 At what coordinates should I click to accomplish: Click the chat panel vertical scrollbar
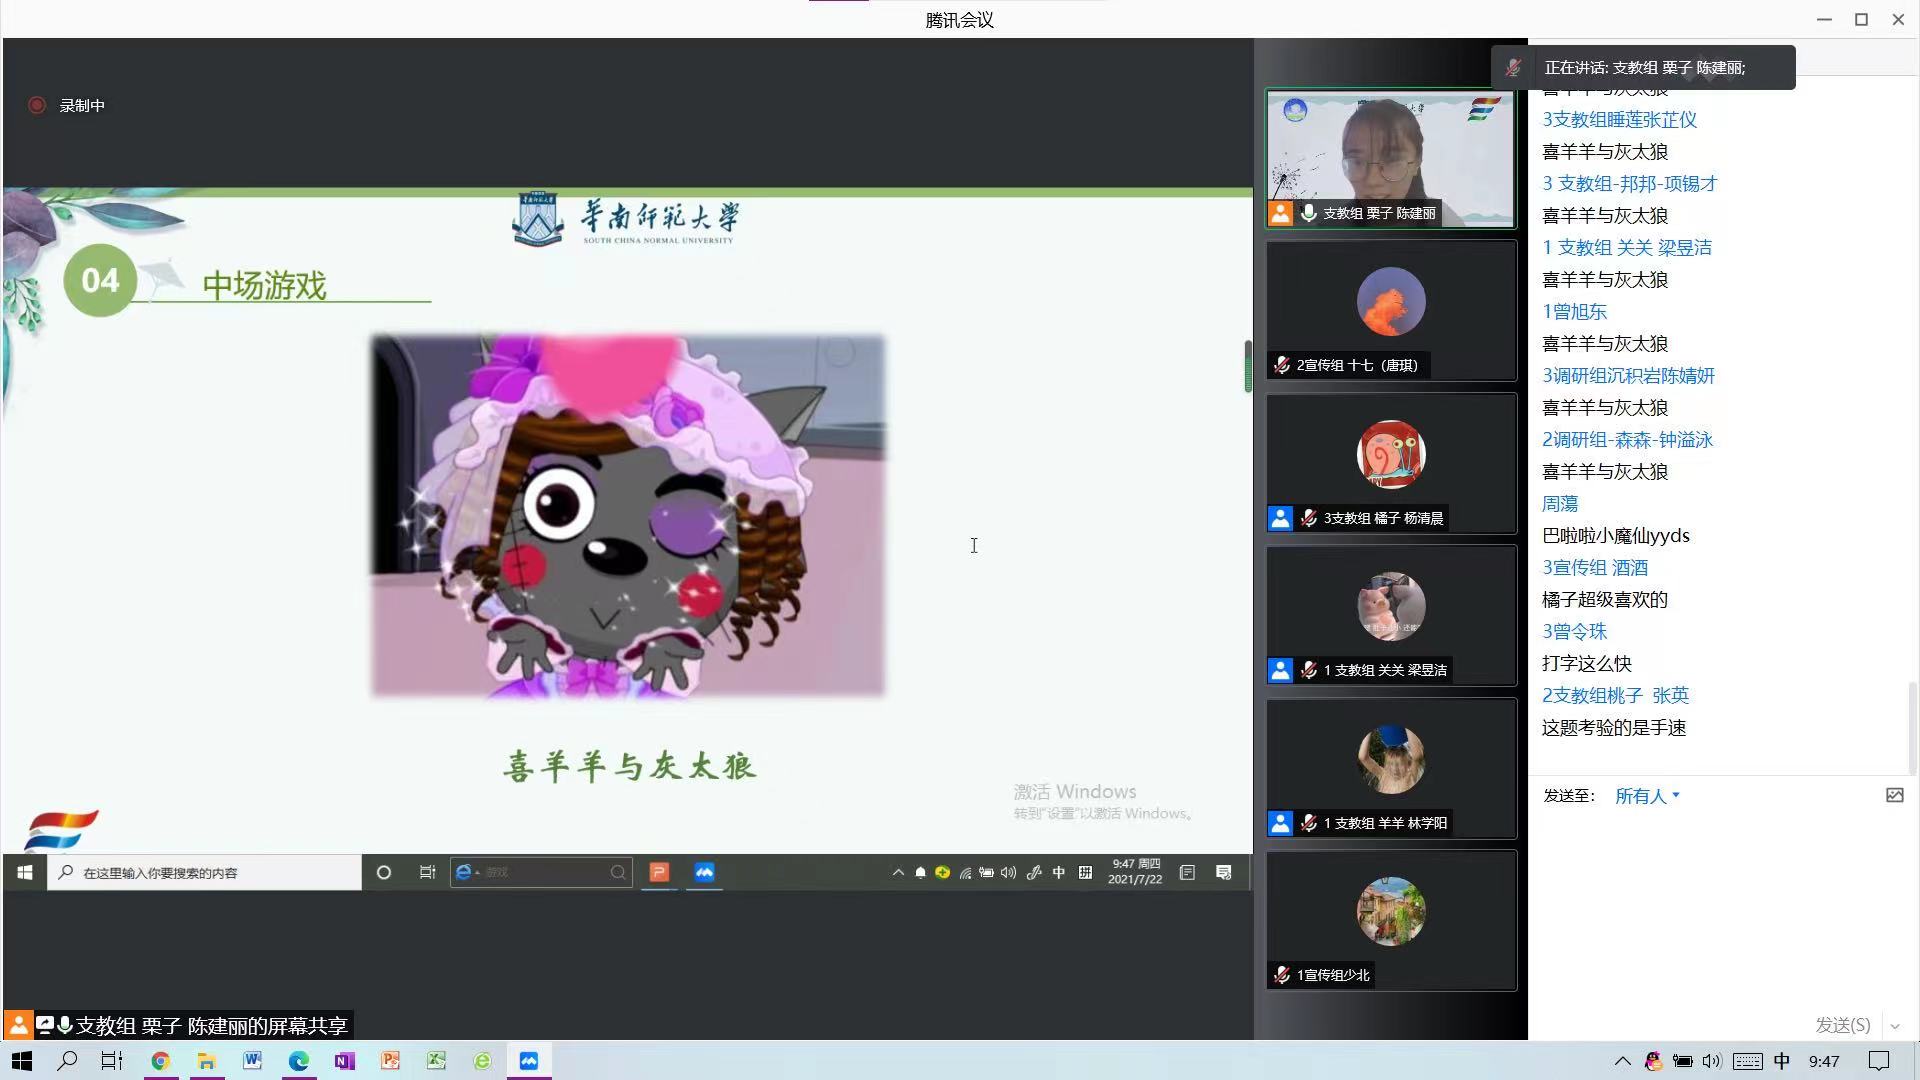[x=1912, y=728]
